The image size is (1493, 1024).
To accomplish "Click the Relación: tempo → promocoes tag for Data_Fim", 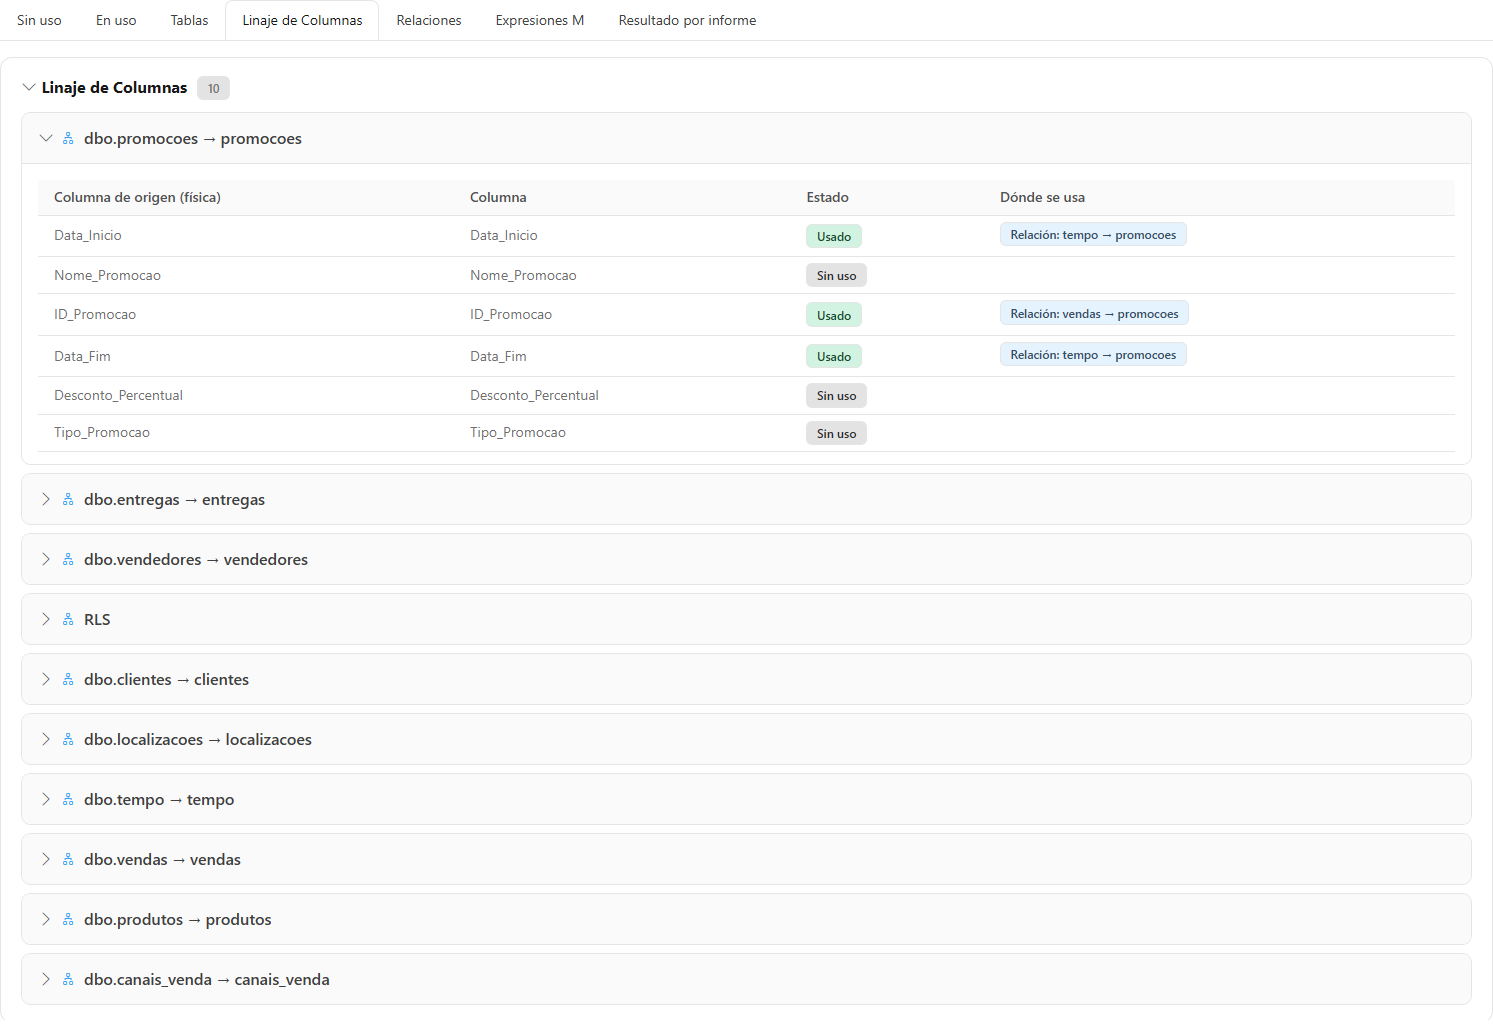I will tap(1093, 355).
